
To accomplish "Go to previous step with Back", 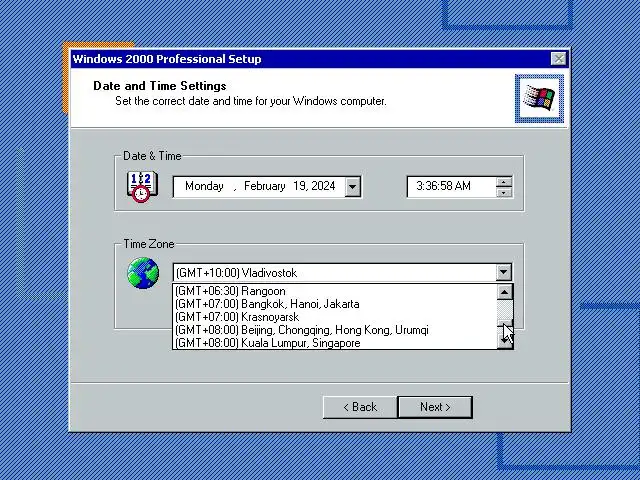I will pyautogui.click(x=360, y=407).
